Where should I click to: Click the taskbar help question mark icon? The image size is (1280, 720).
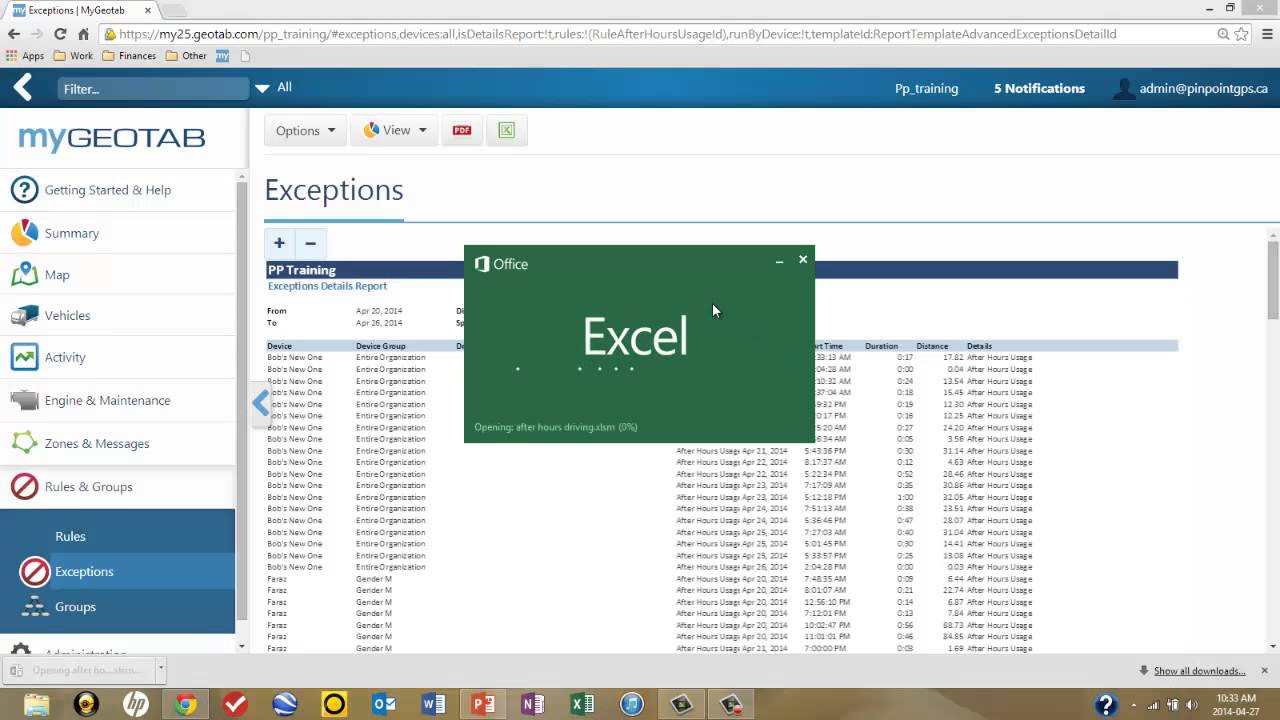click(1106, 705)
